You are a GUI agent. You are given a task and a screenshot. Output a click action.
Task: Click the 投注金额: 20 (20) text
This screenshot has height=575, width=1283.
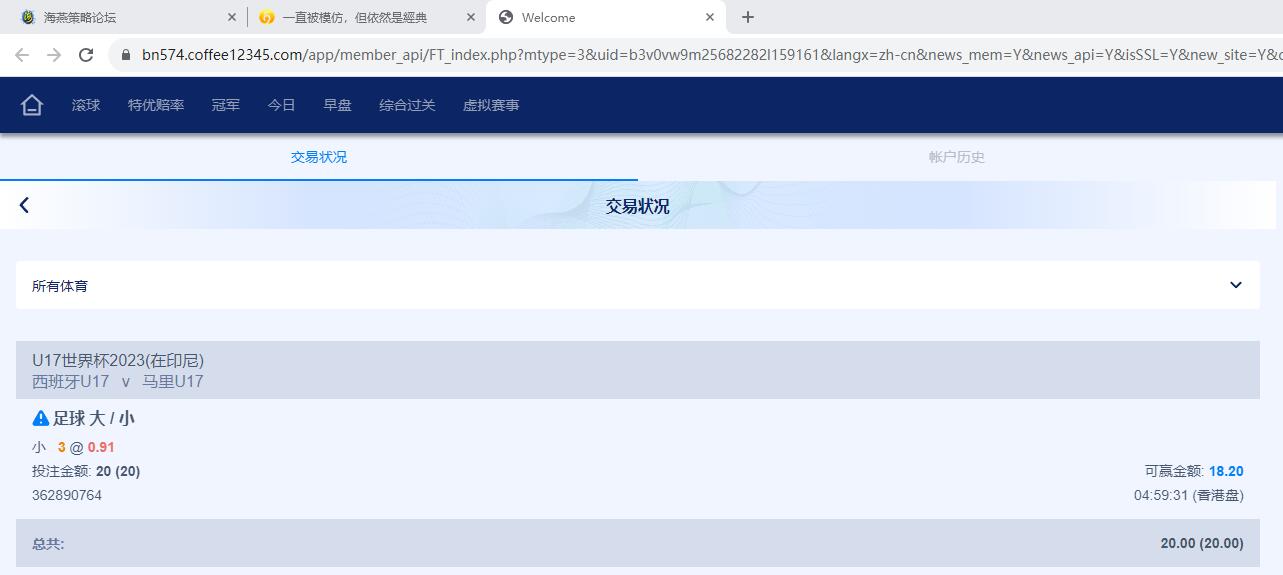pos(86,471)
